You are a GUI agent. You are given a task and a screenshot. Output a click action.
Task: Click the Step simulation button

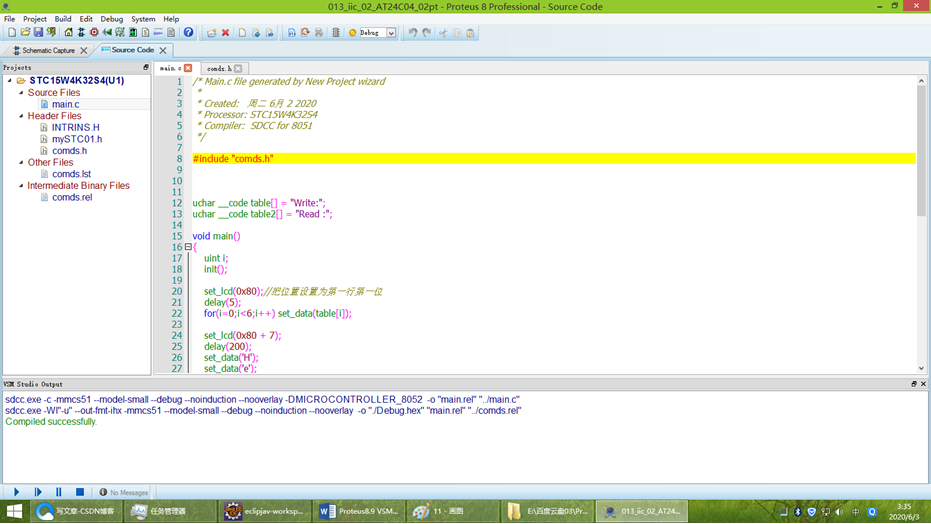[x=37, y=492]
